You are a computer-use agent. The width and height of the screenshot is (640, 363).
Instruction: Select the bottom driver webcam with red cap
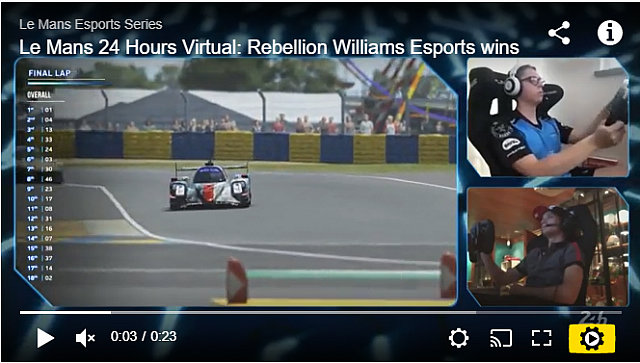tap(547, 247)
